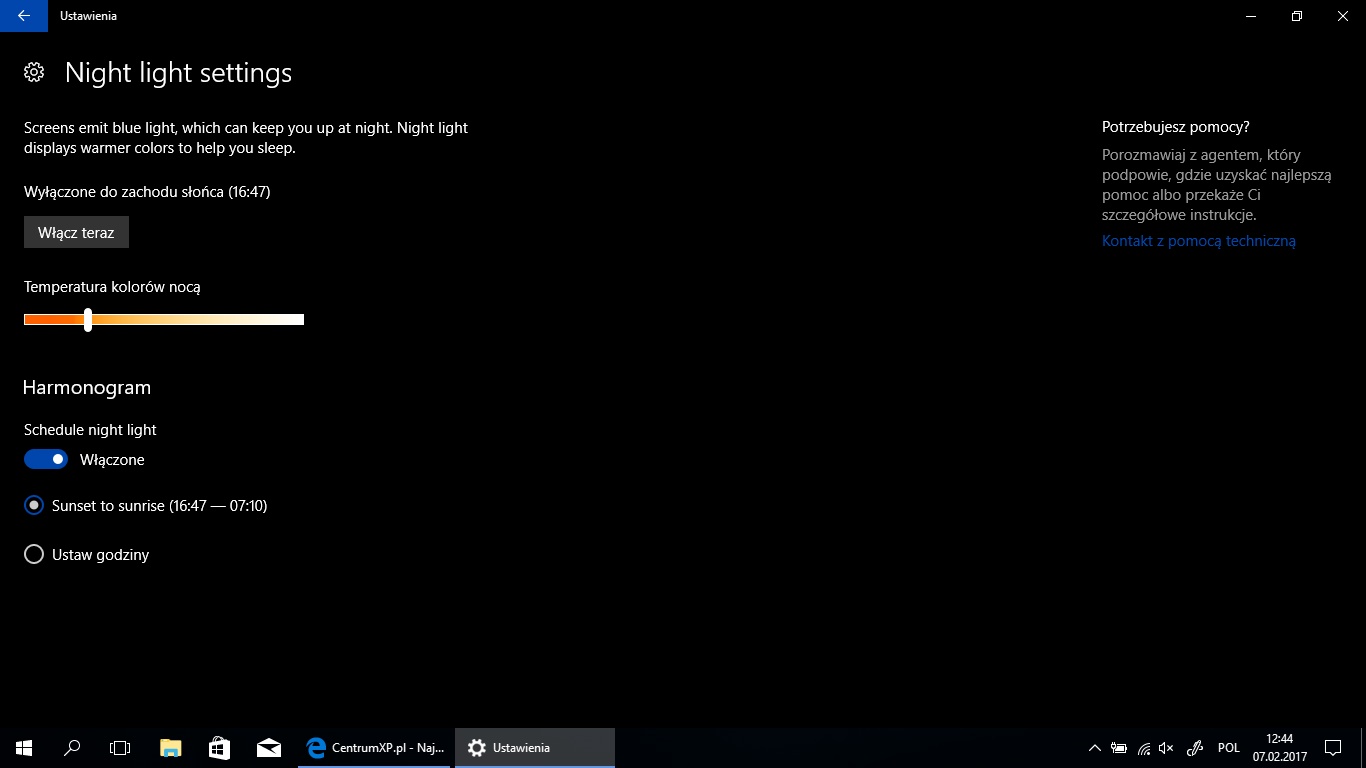
Task: Open taskbar search magnifier
Action: click(x=72, y=747)
